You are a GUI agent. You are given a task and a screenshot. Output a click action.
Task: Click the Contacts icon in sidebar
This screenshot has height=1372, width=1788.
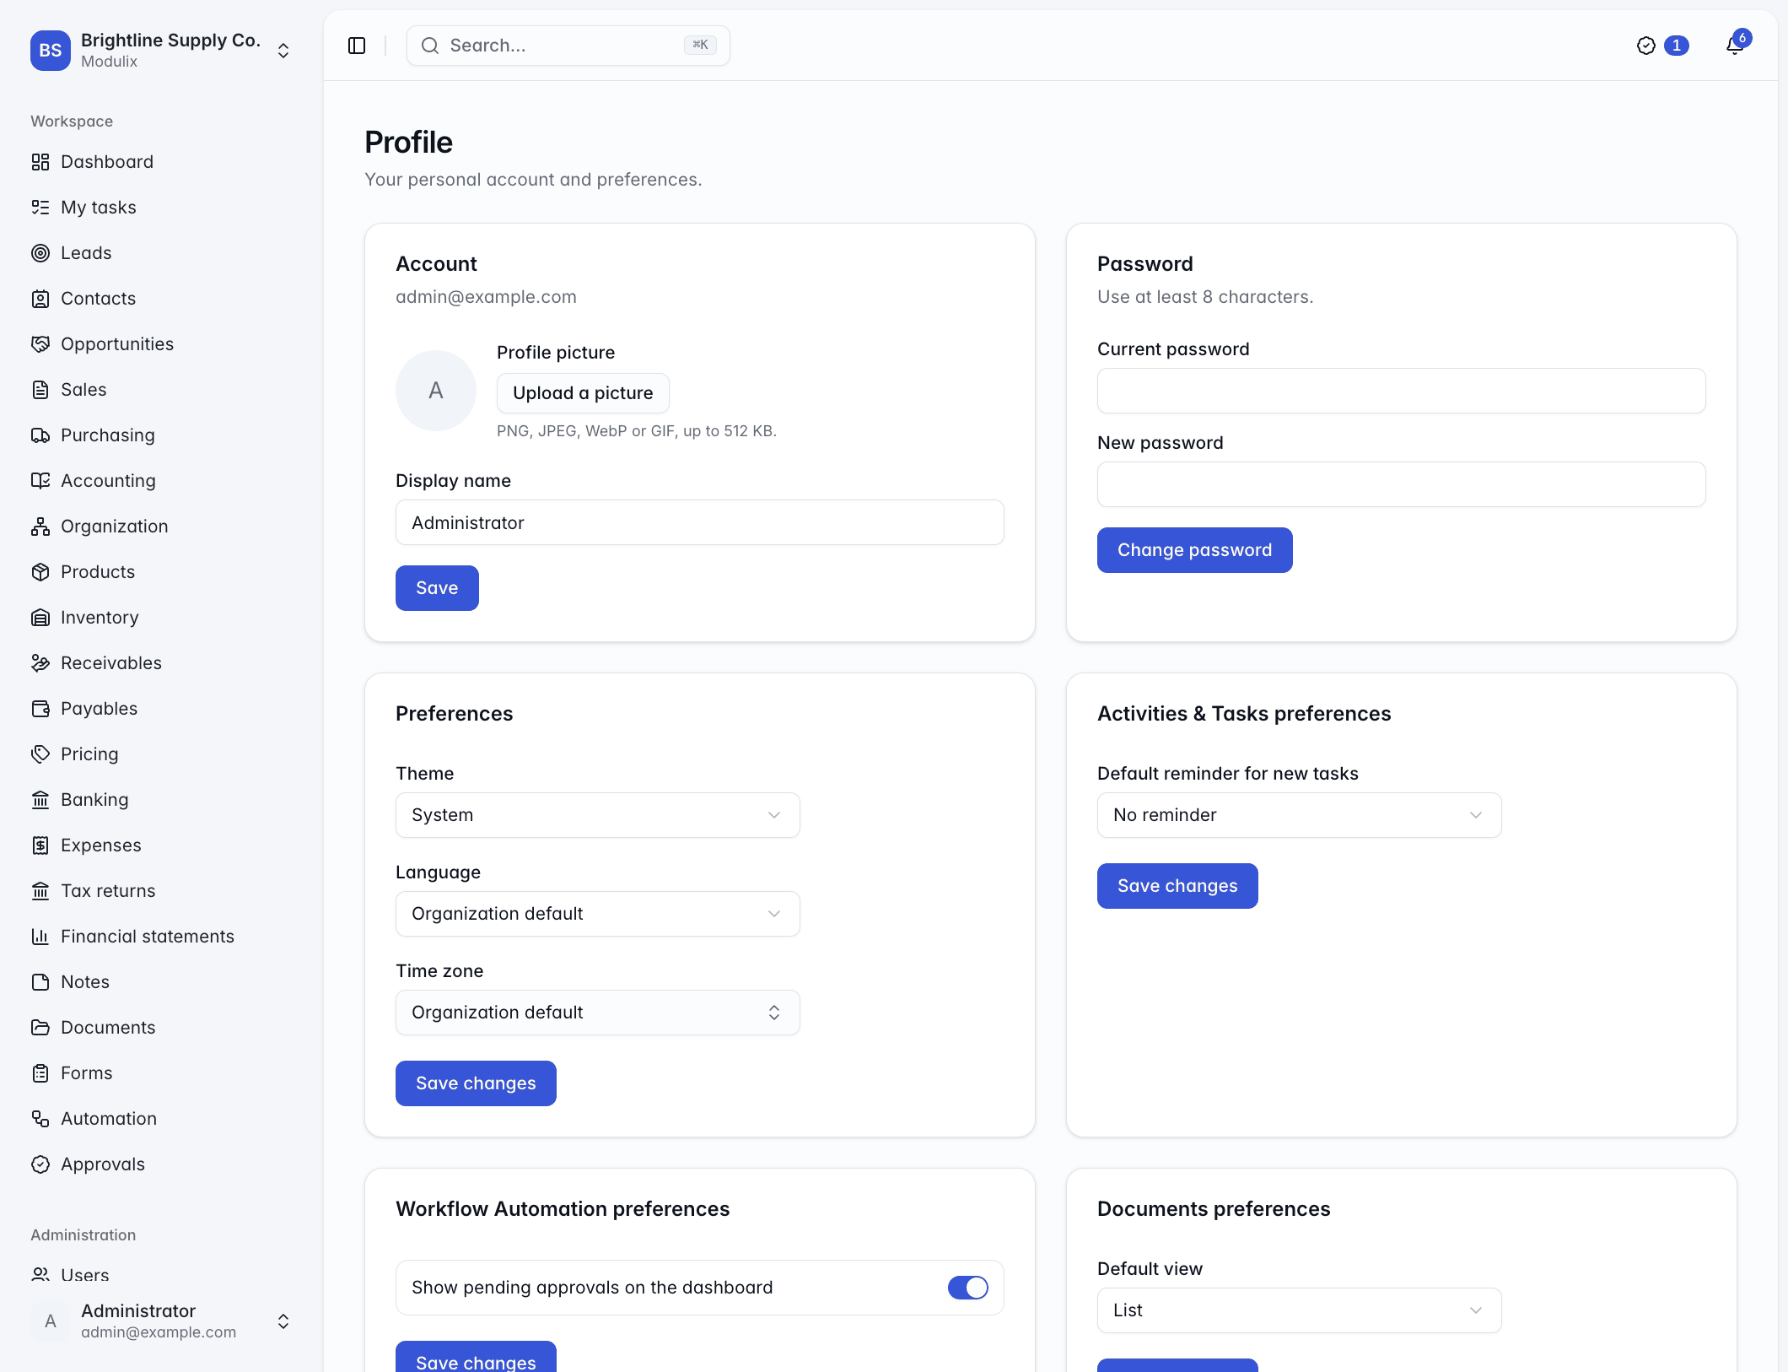tap(40, 298)
